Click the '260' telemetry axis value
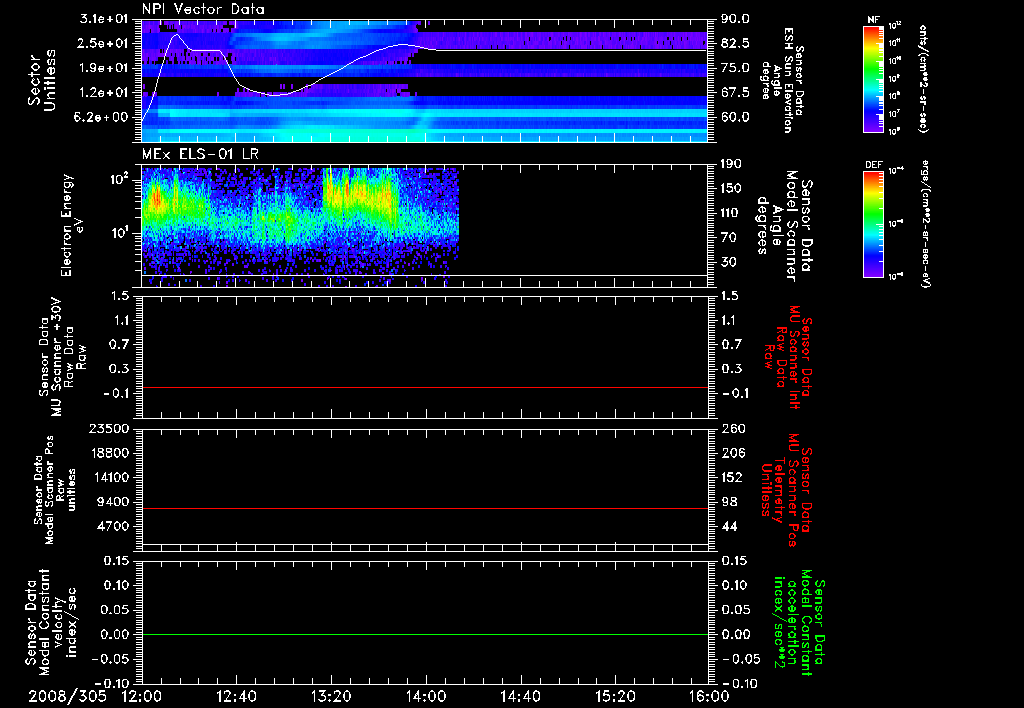 point(732,429)
